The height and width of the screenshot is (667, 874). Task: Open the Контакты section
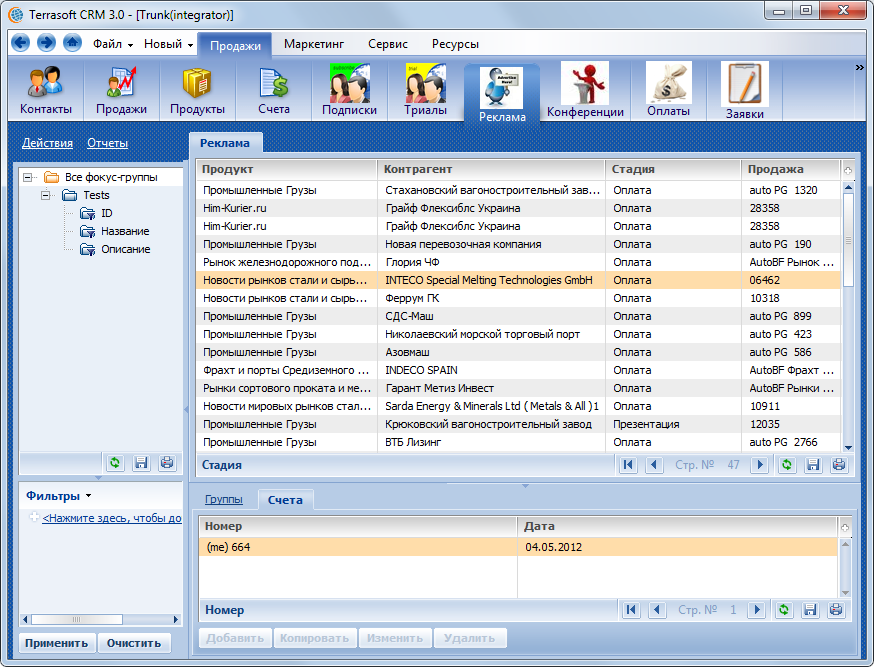point(46,90)
